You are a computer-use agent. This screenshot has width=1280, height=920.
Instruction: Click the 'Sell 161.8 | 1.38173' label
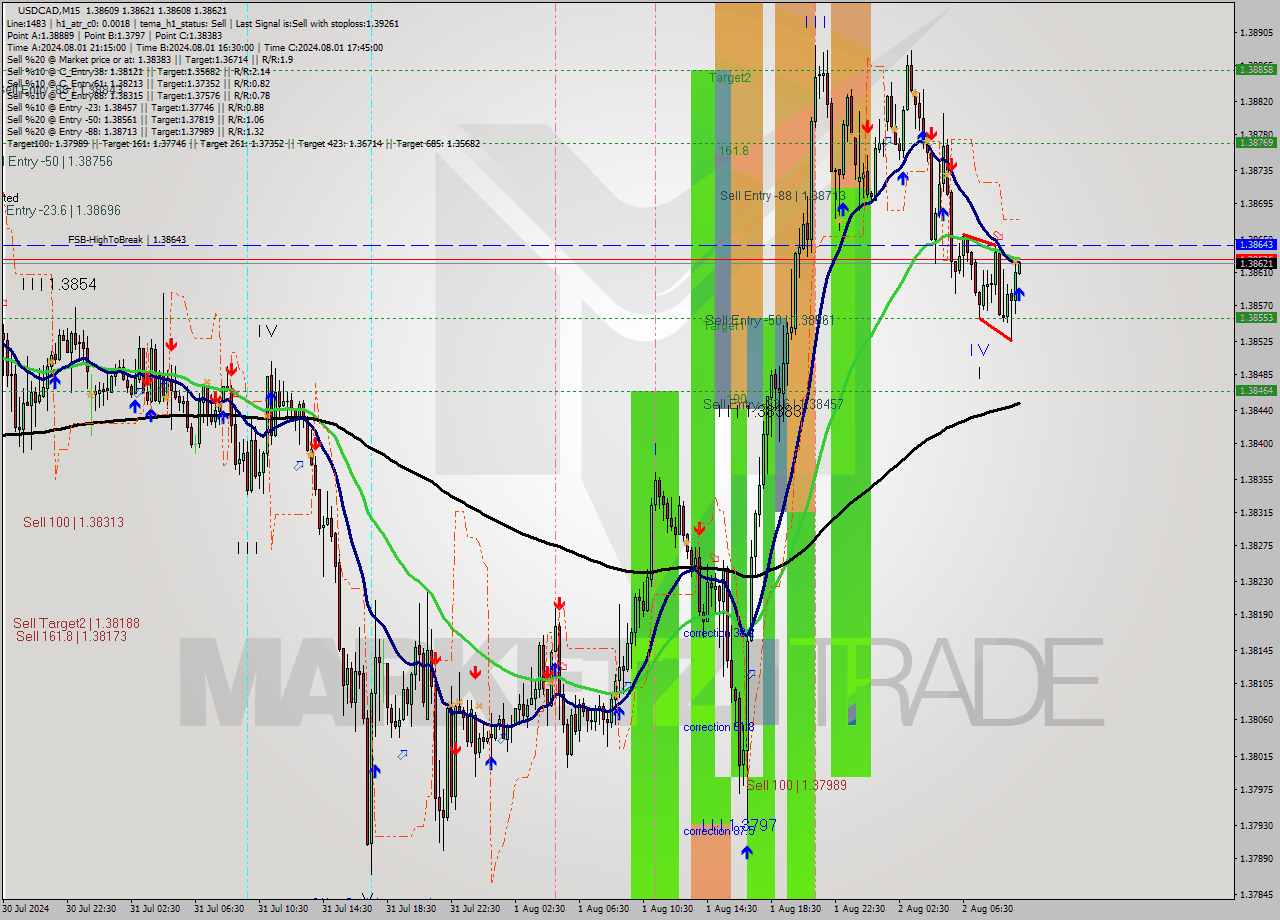click(x=71, y=636)
